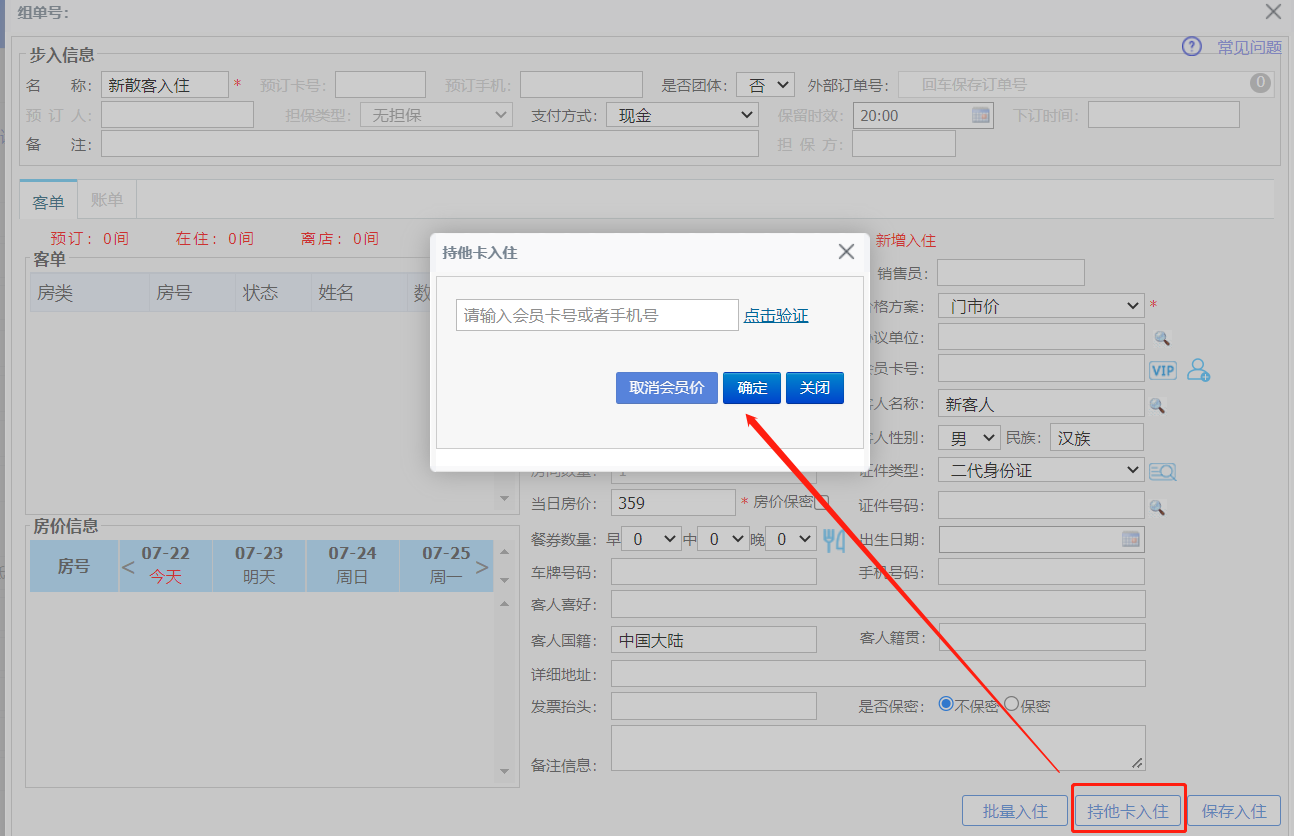
Task: Select the 07-22 今天 date column
Action: point(165,566)
